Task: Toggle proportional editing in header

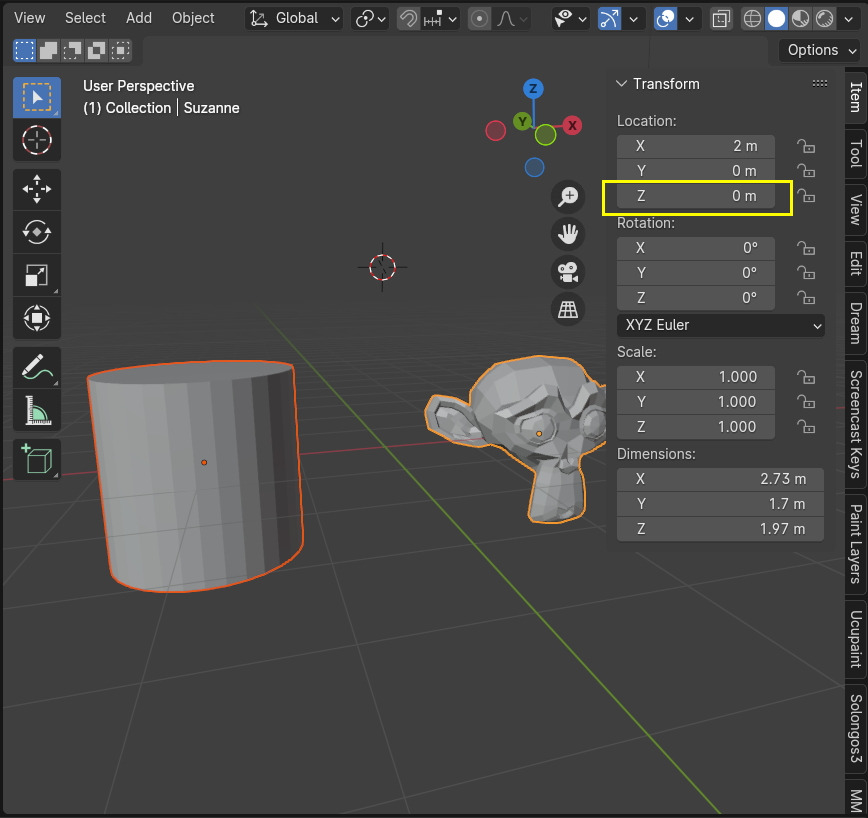Action: (479, 19)
